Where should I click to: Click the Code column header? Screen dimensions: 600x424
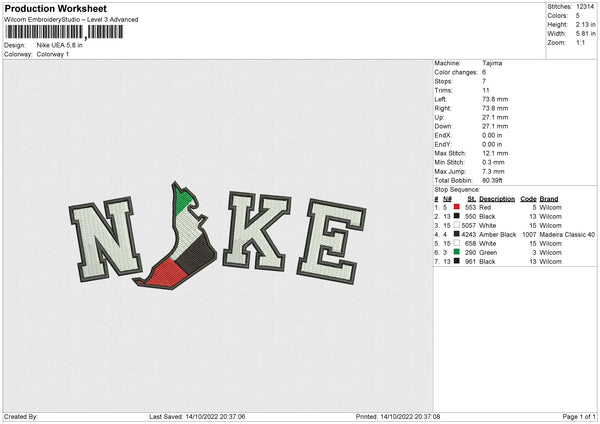coord(528,199)
